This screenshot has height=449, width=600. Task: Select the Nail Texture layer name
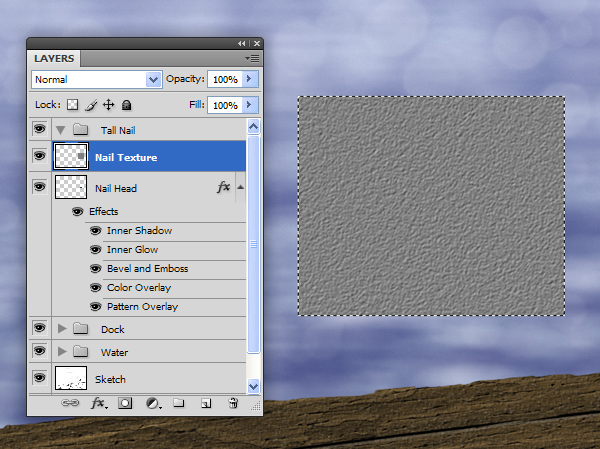[x=126, y=157]
